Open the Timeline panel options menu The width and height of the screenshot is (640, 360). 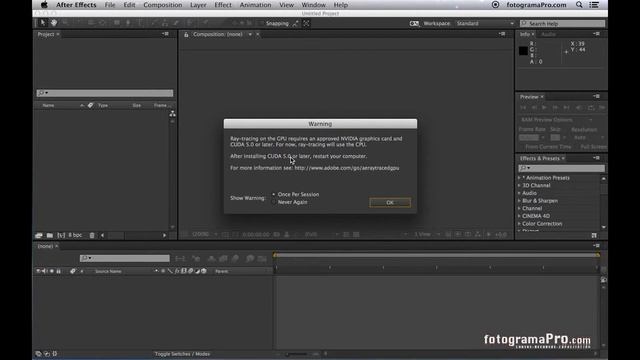[x=597, y=246]
